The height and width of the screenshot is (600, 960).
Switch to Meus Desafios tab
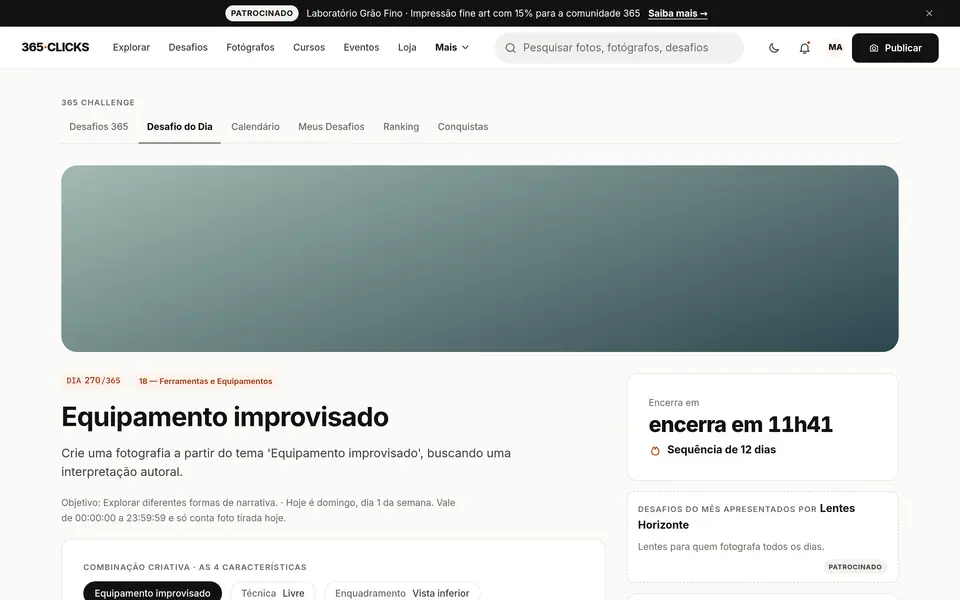[331, 127]
